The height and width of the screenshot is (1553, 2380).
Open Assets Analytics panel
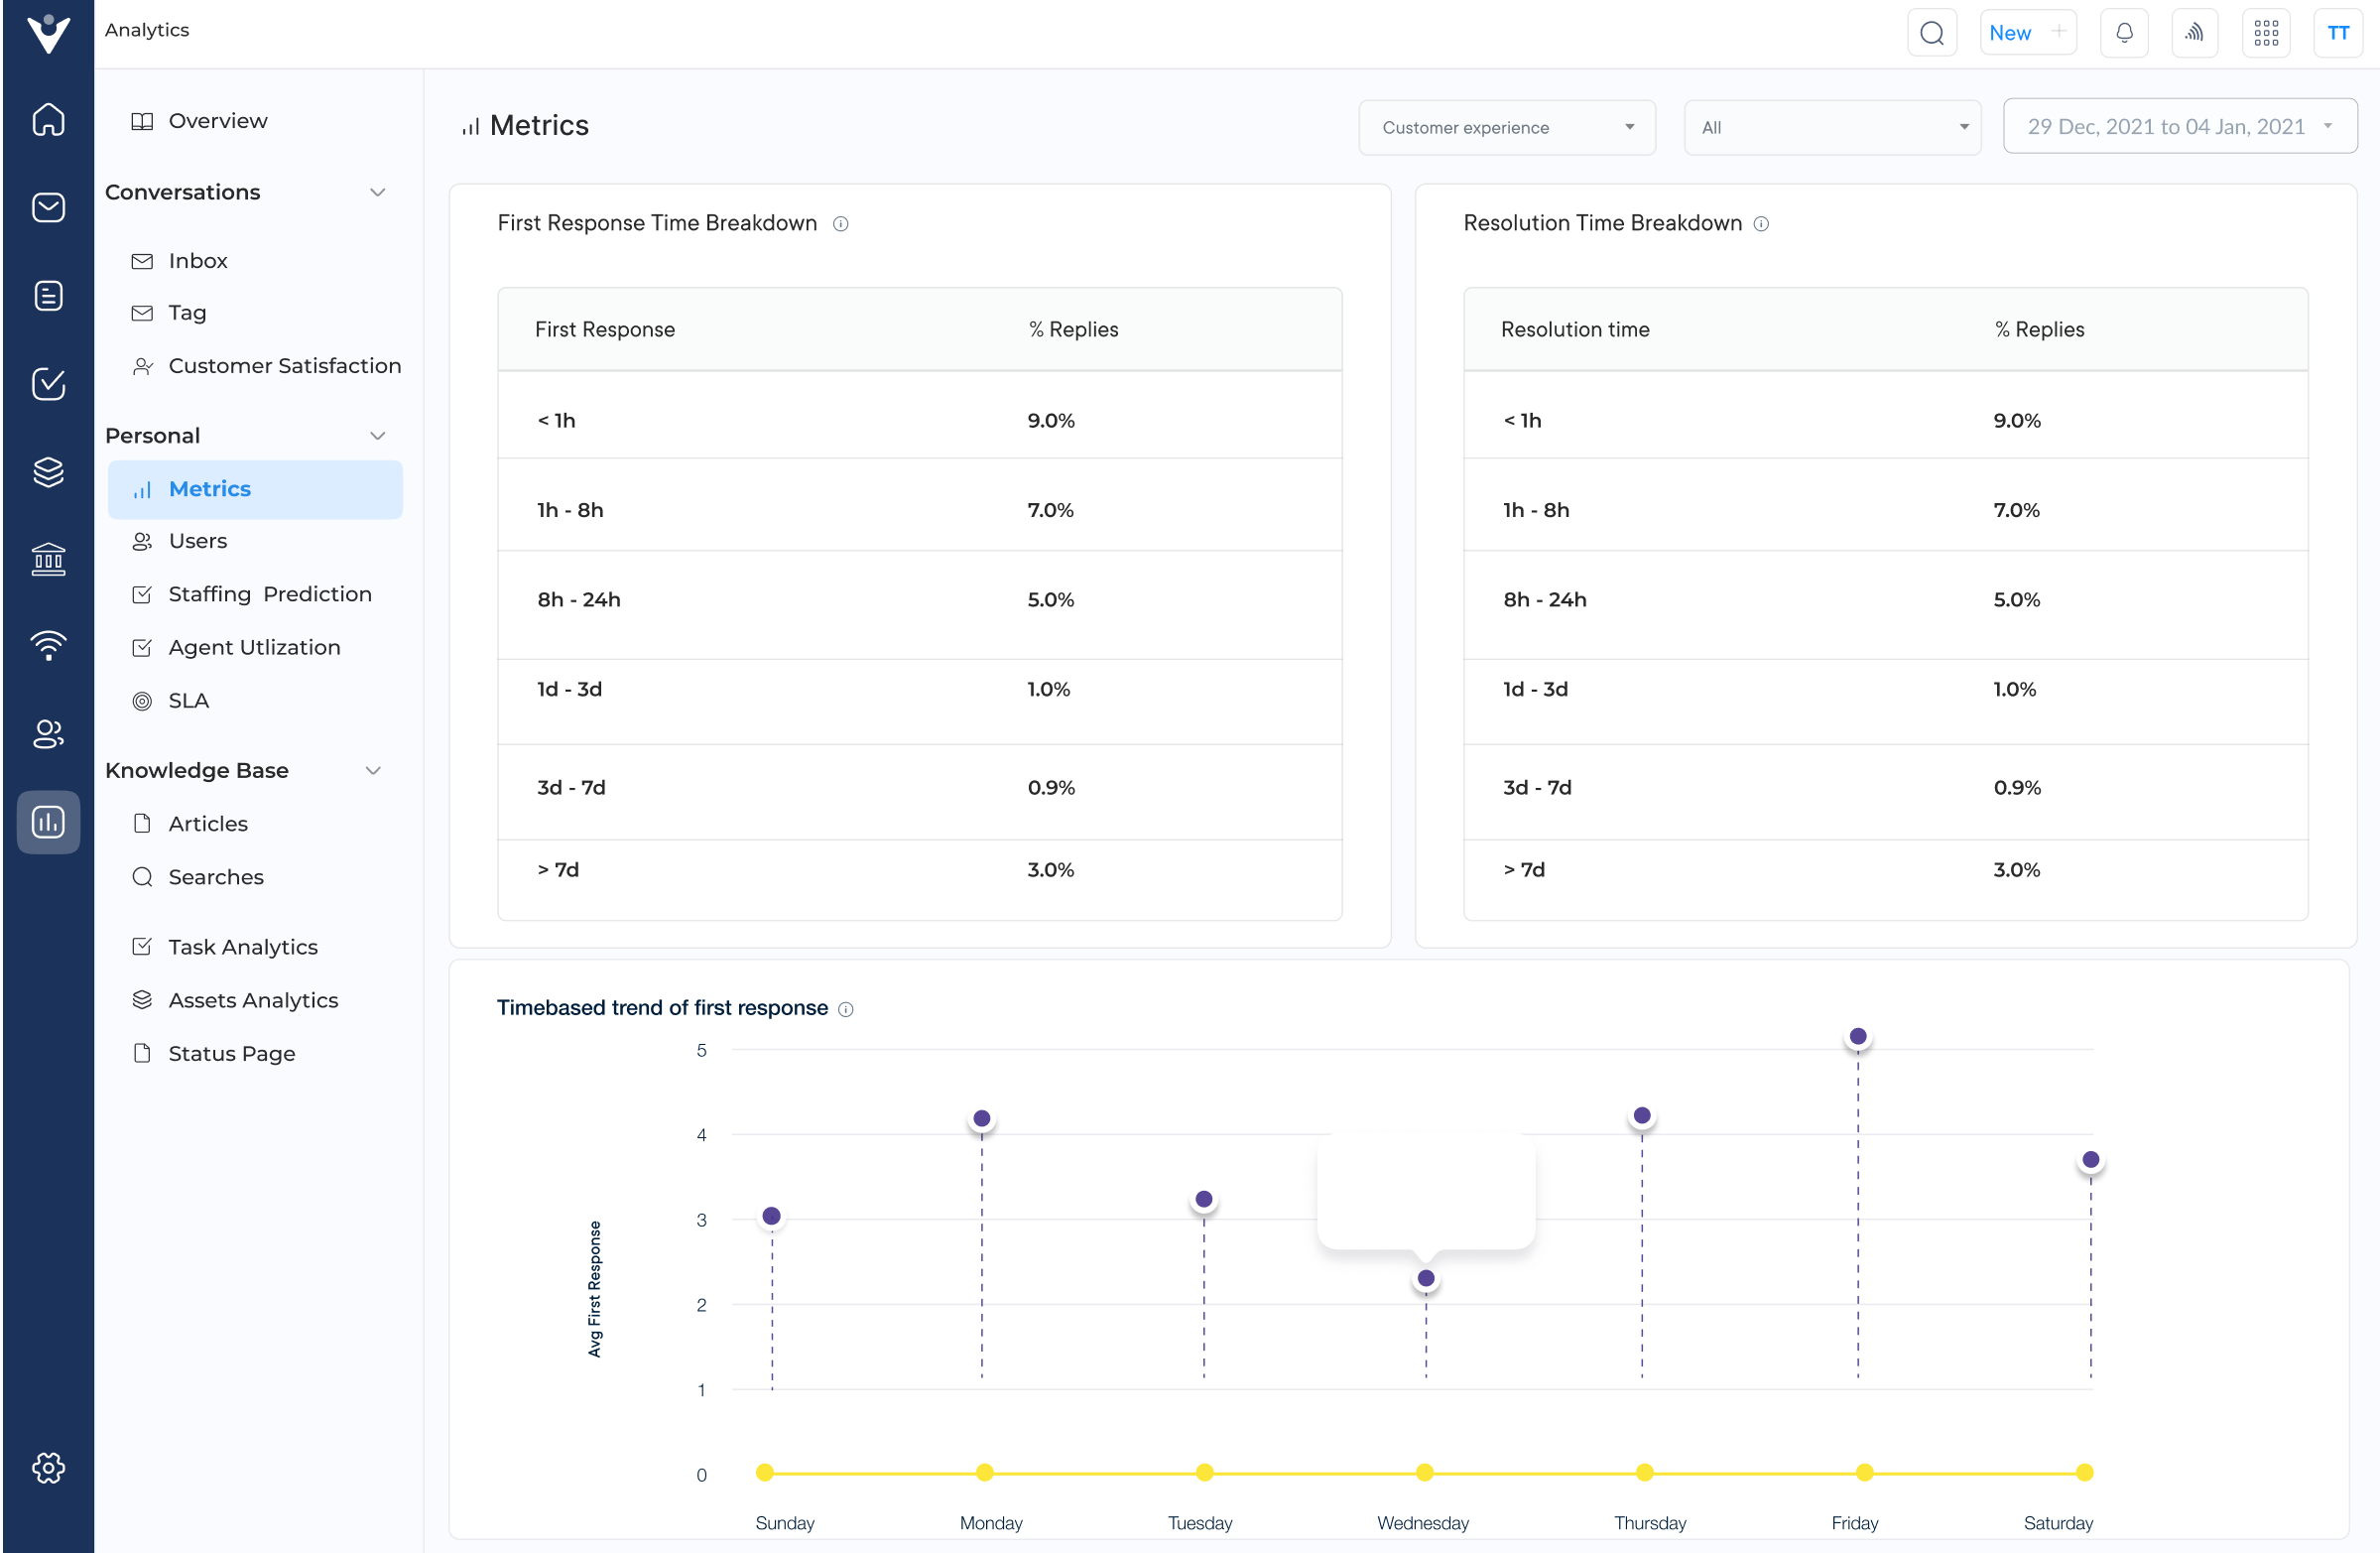[x=255, y=999]
